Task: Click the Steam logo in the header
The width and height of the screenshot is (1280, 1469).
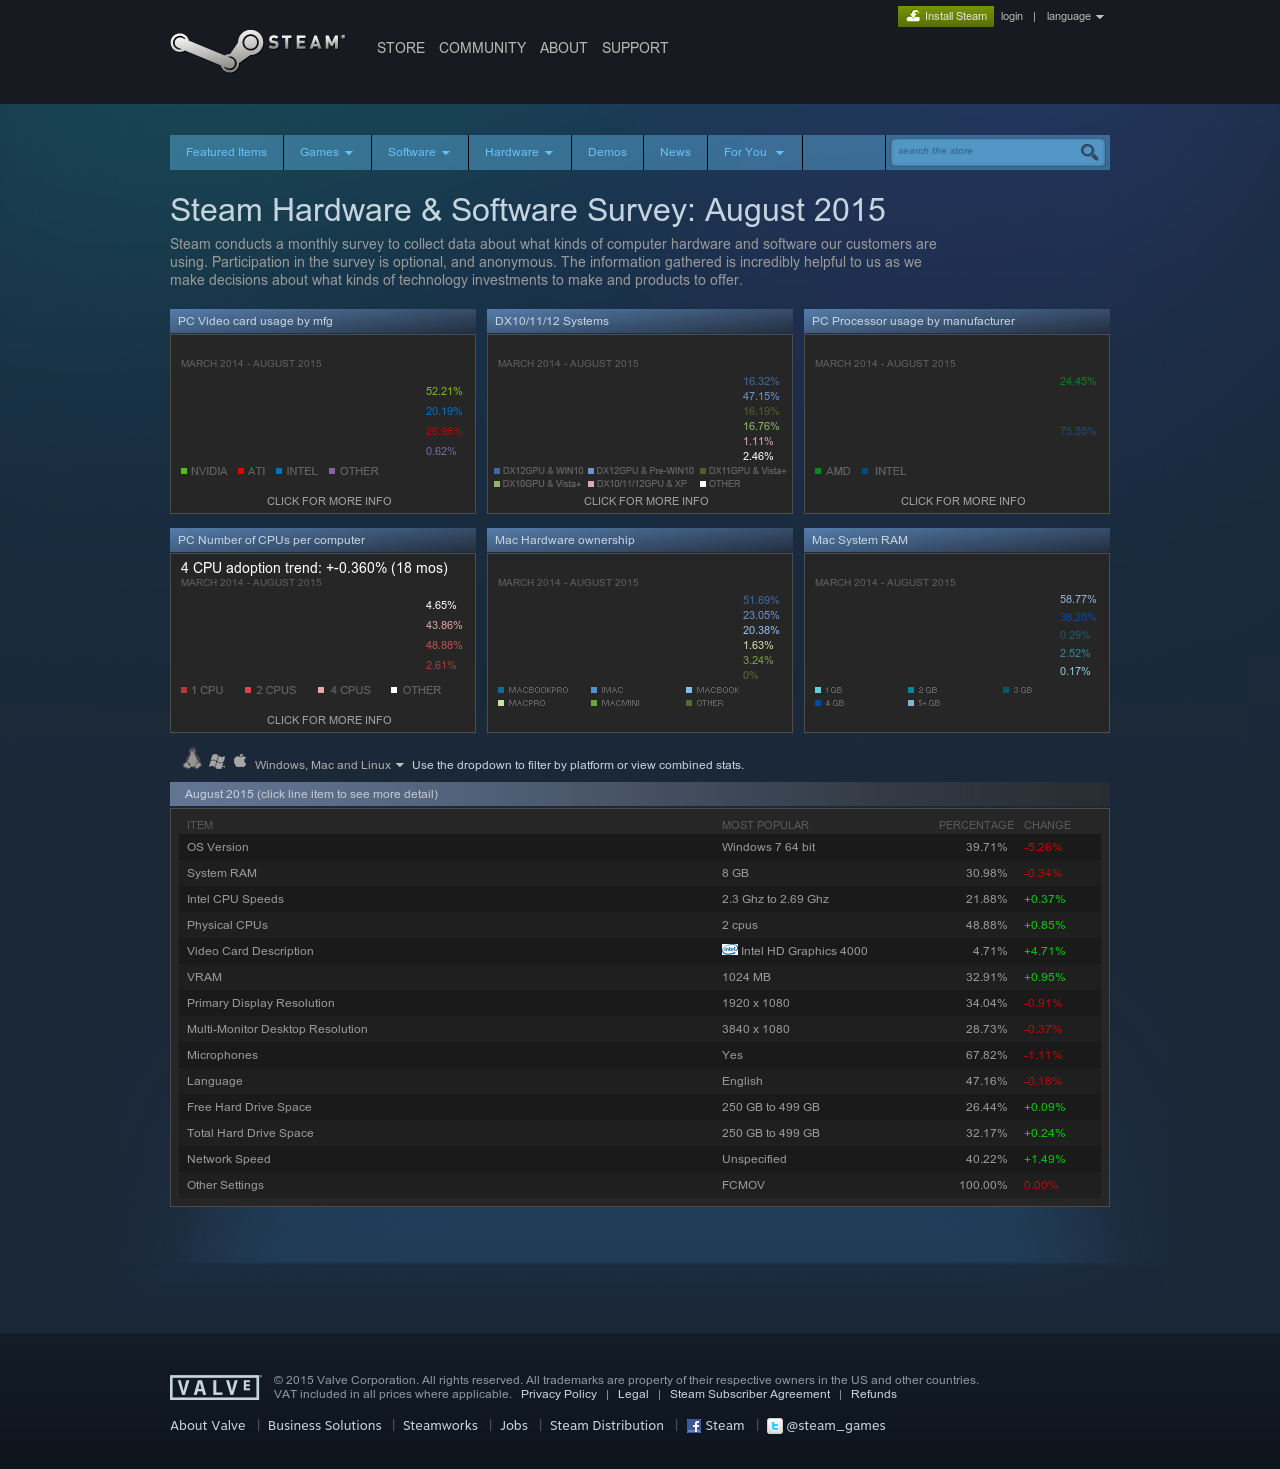Action: (258, 50)
